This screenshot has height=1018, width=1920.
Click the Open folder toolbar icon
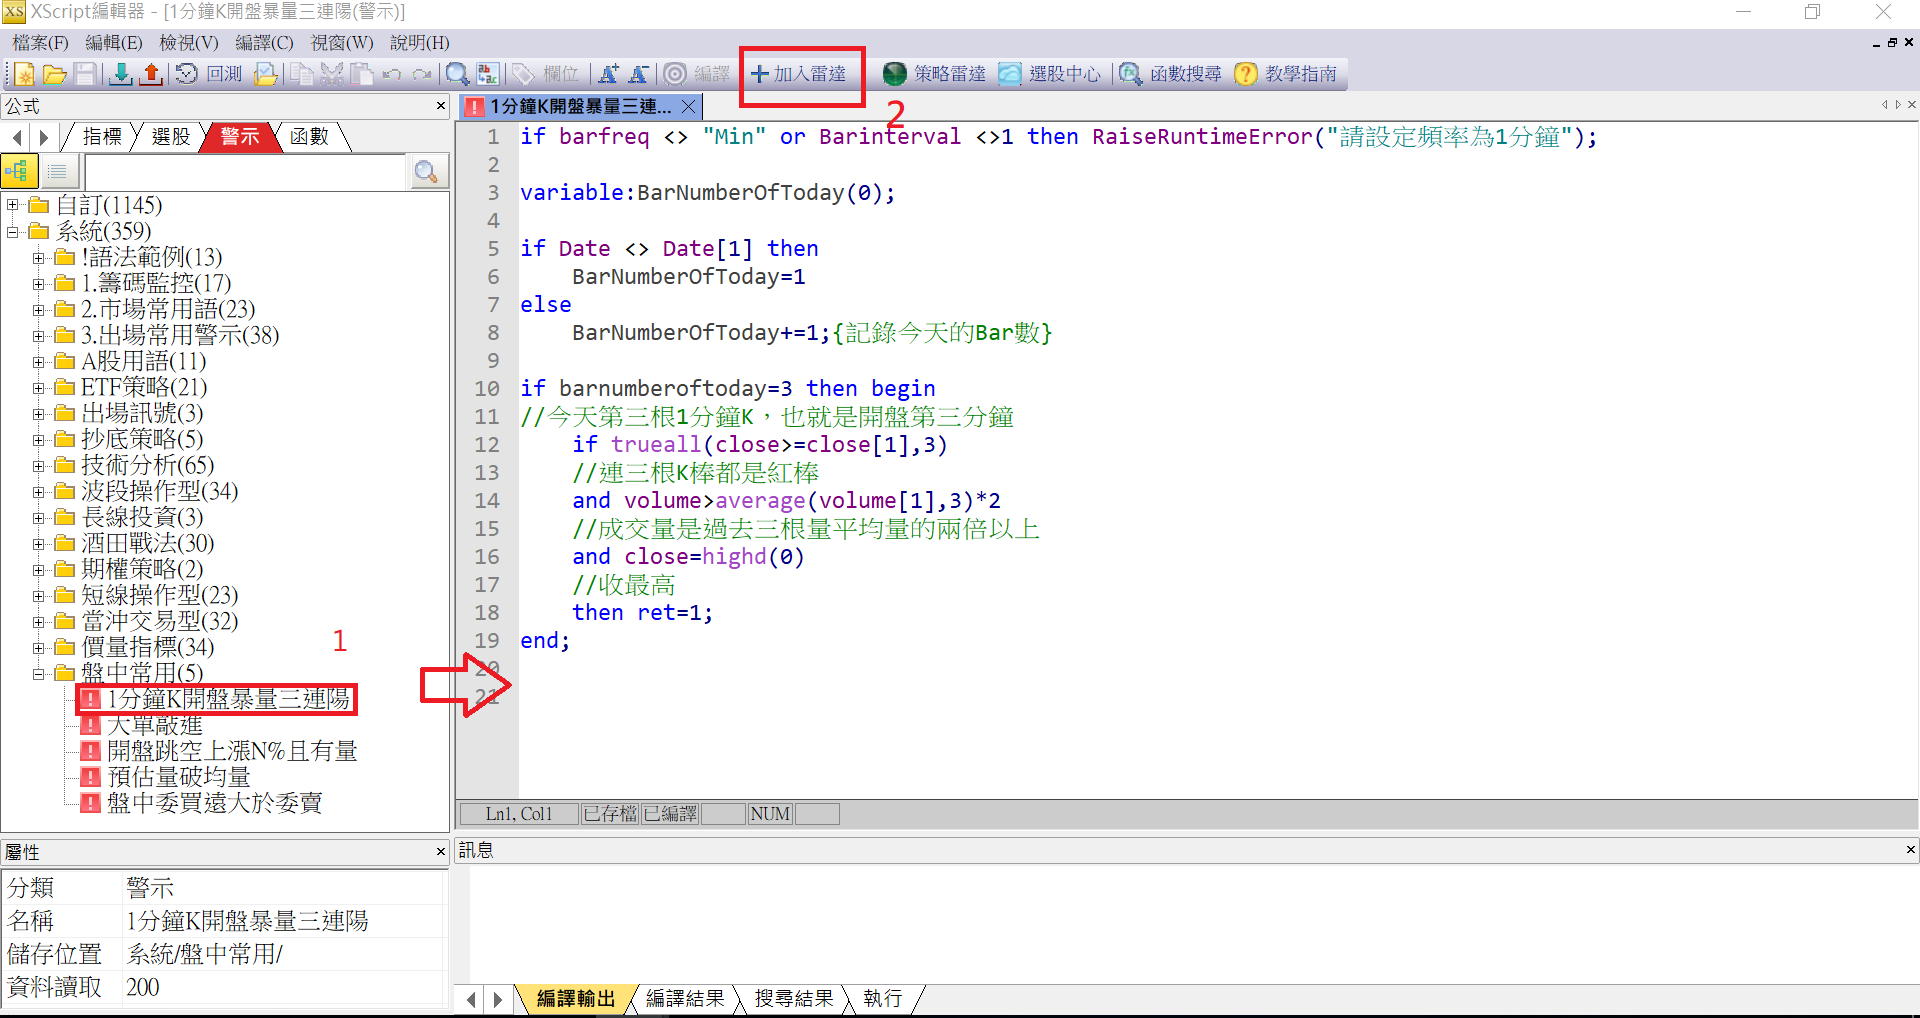point(55,74)
